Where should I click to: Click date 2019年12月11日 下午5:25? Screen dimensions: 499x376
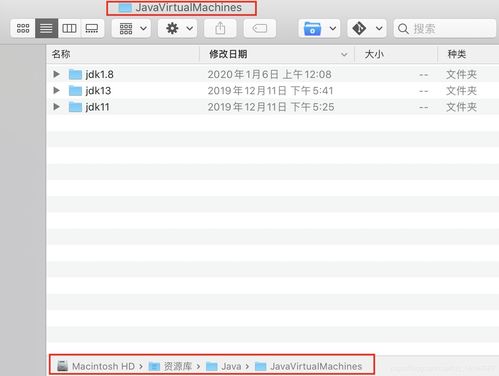click(x=271, y=107)
